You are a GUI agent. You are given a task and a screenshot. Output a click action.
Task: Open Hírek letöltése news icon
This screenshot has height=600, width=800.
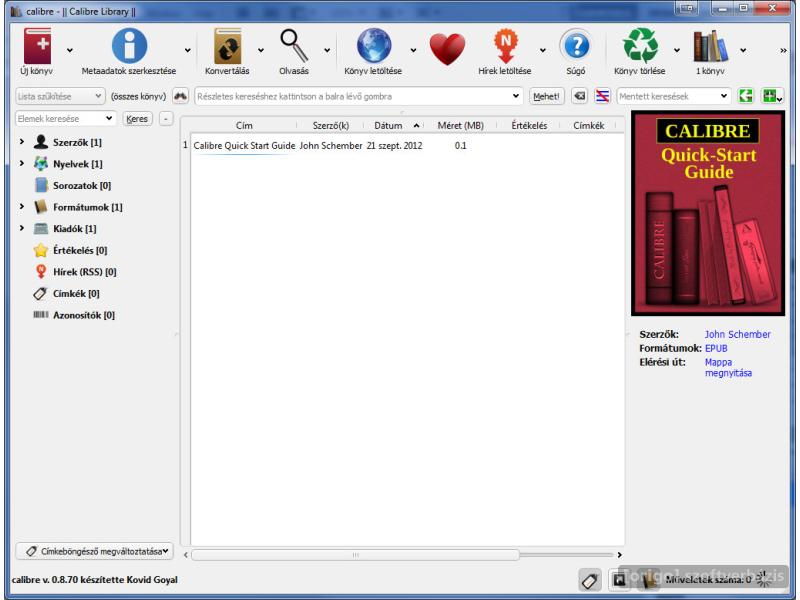click(505, 46)
